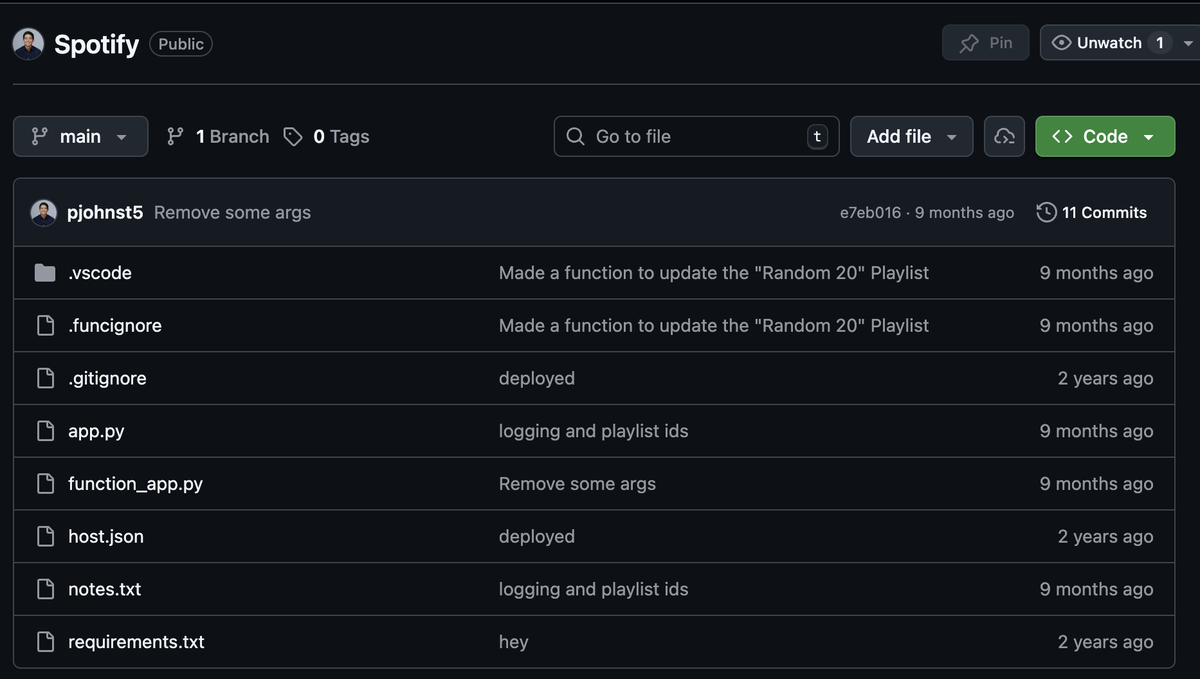Open the main branch dropdown
The width and height of the screenshot is (1200, 679).
80,137
